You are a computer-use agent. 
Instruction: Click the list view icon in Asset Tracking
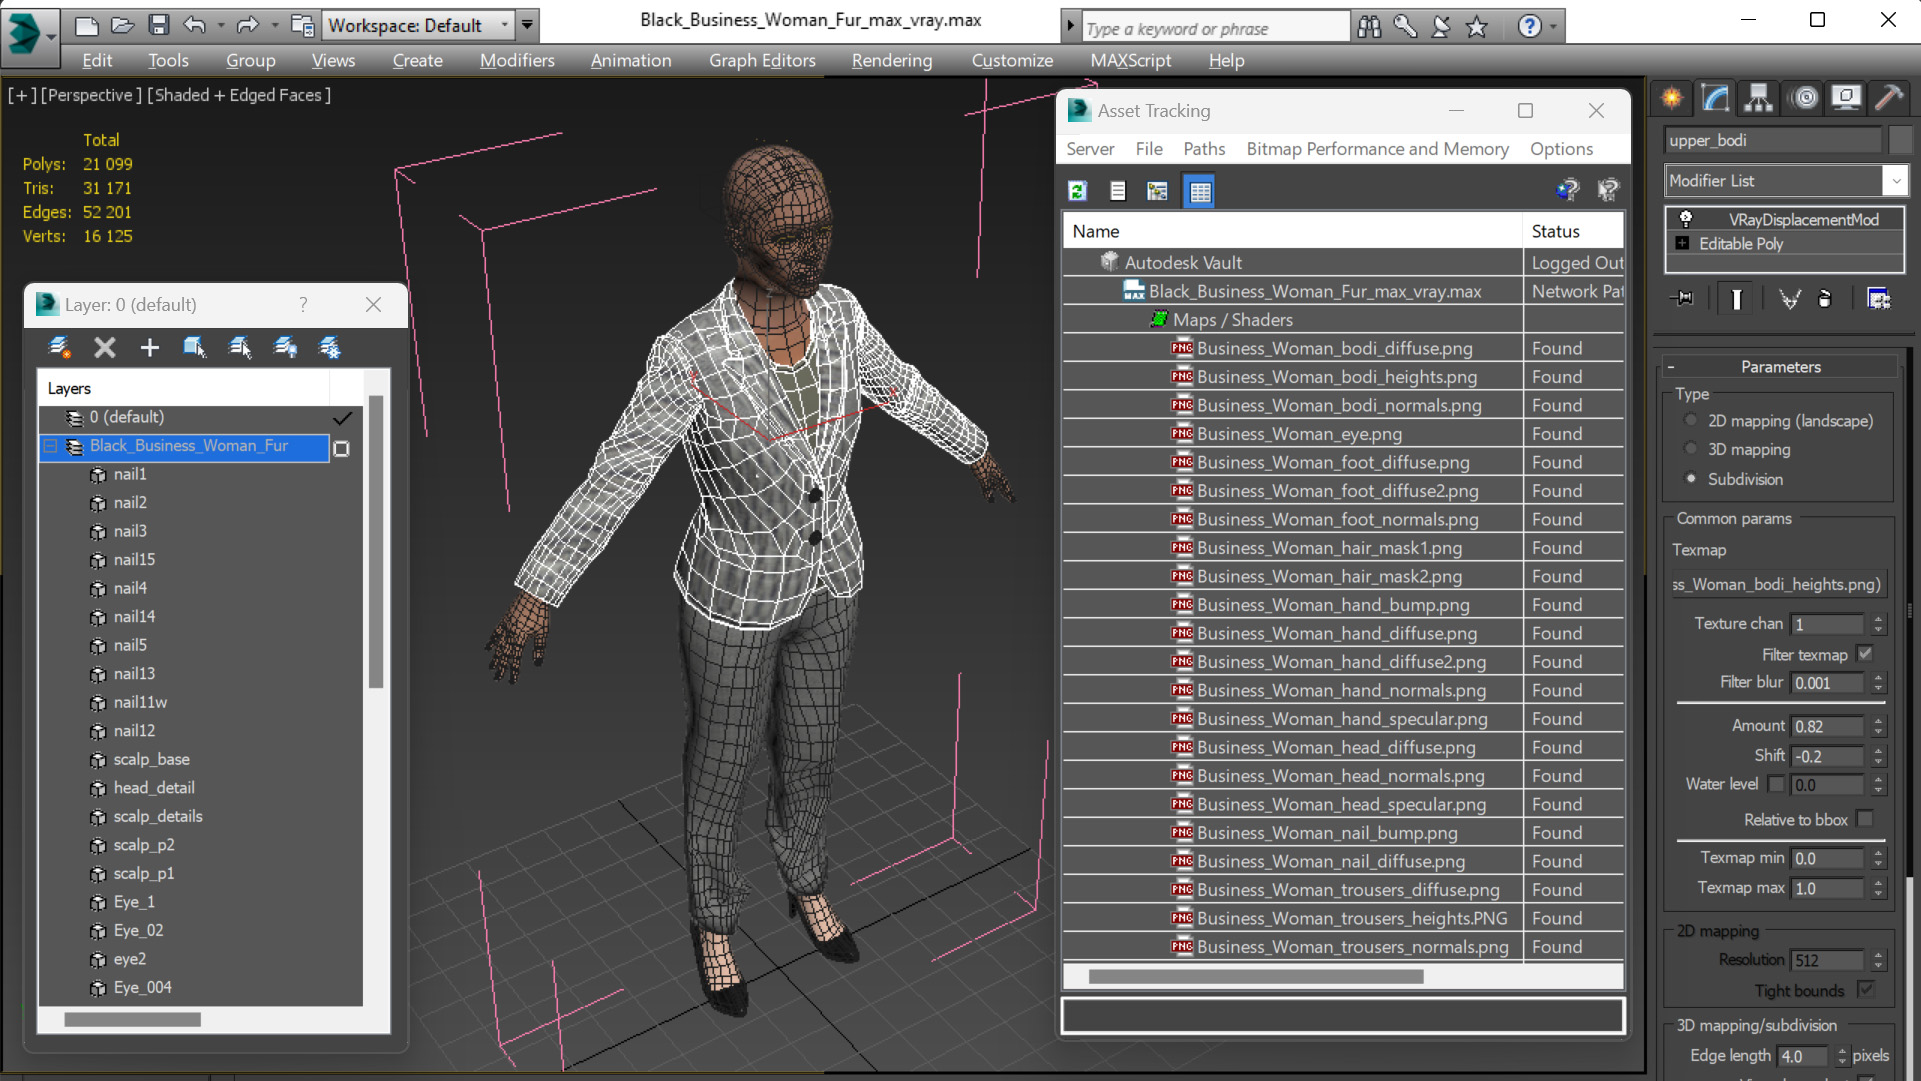1117,190
